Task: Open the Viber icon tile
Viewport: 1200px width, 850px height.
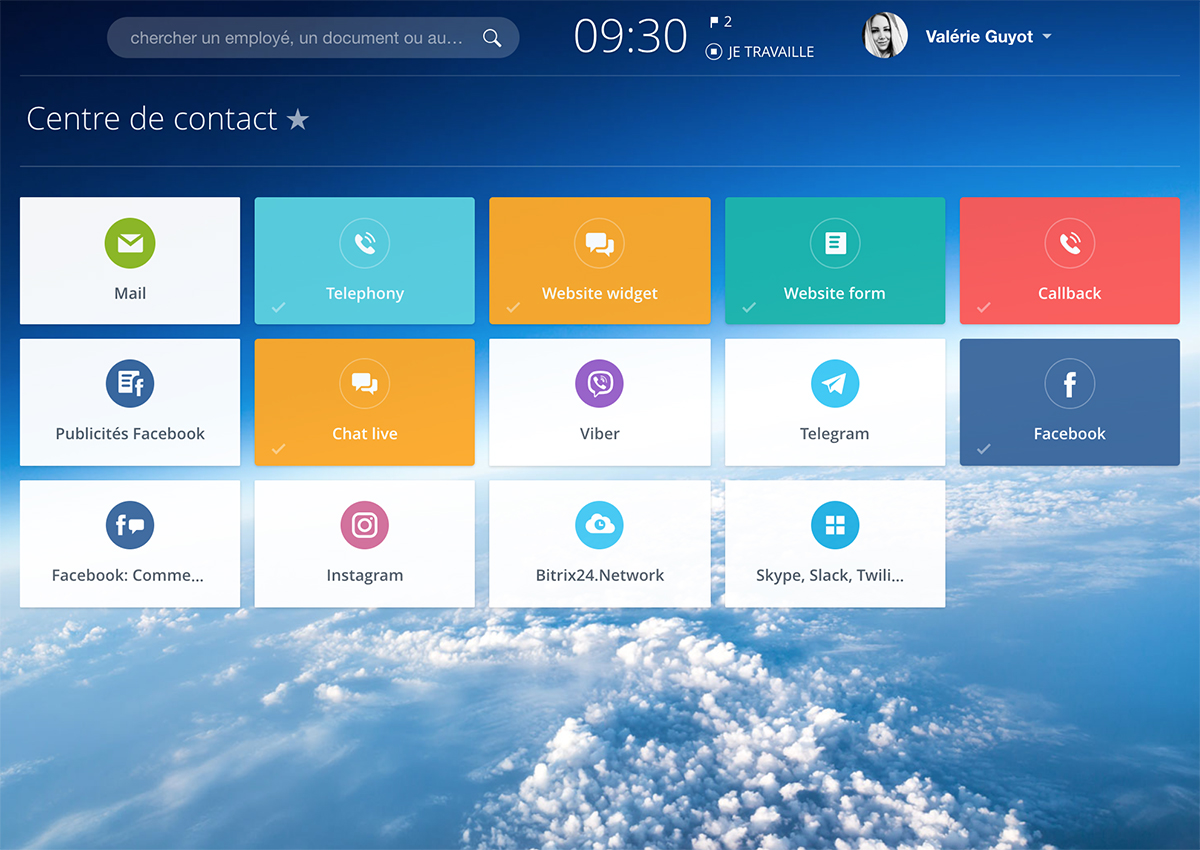Action: (599, 384)
